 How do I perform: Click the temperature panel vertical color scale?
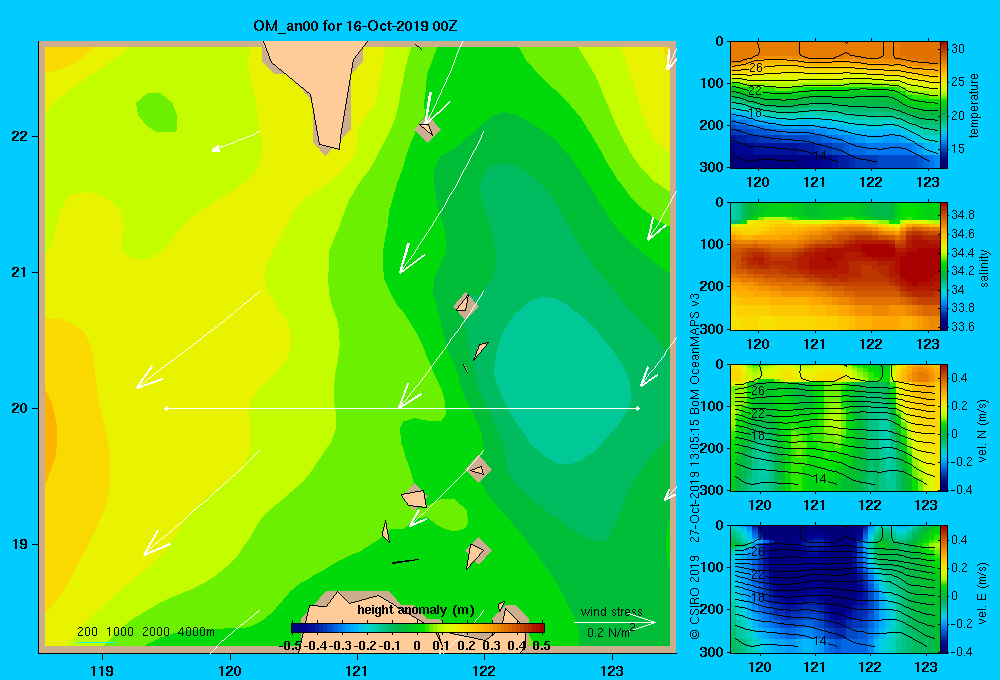click(x=944, y=105)
